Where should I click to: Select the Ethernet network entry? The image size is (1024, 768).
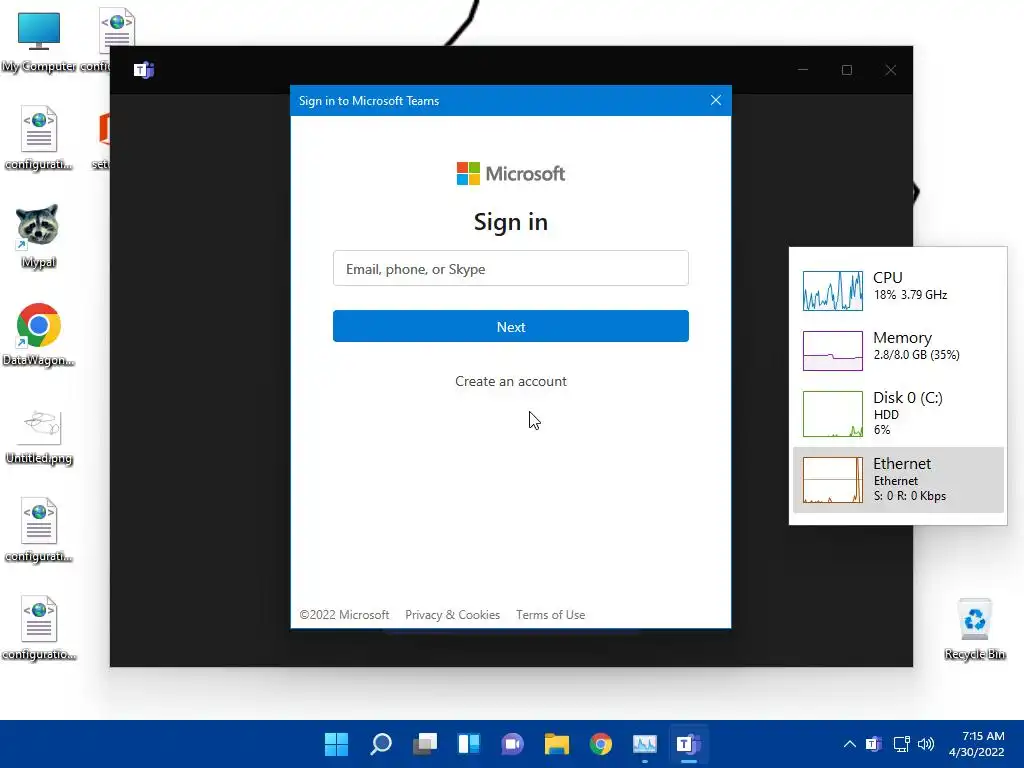[898, 480]
